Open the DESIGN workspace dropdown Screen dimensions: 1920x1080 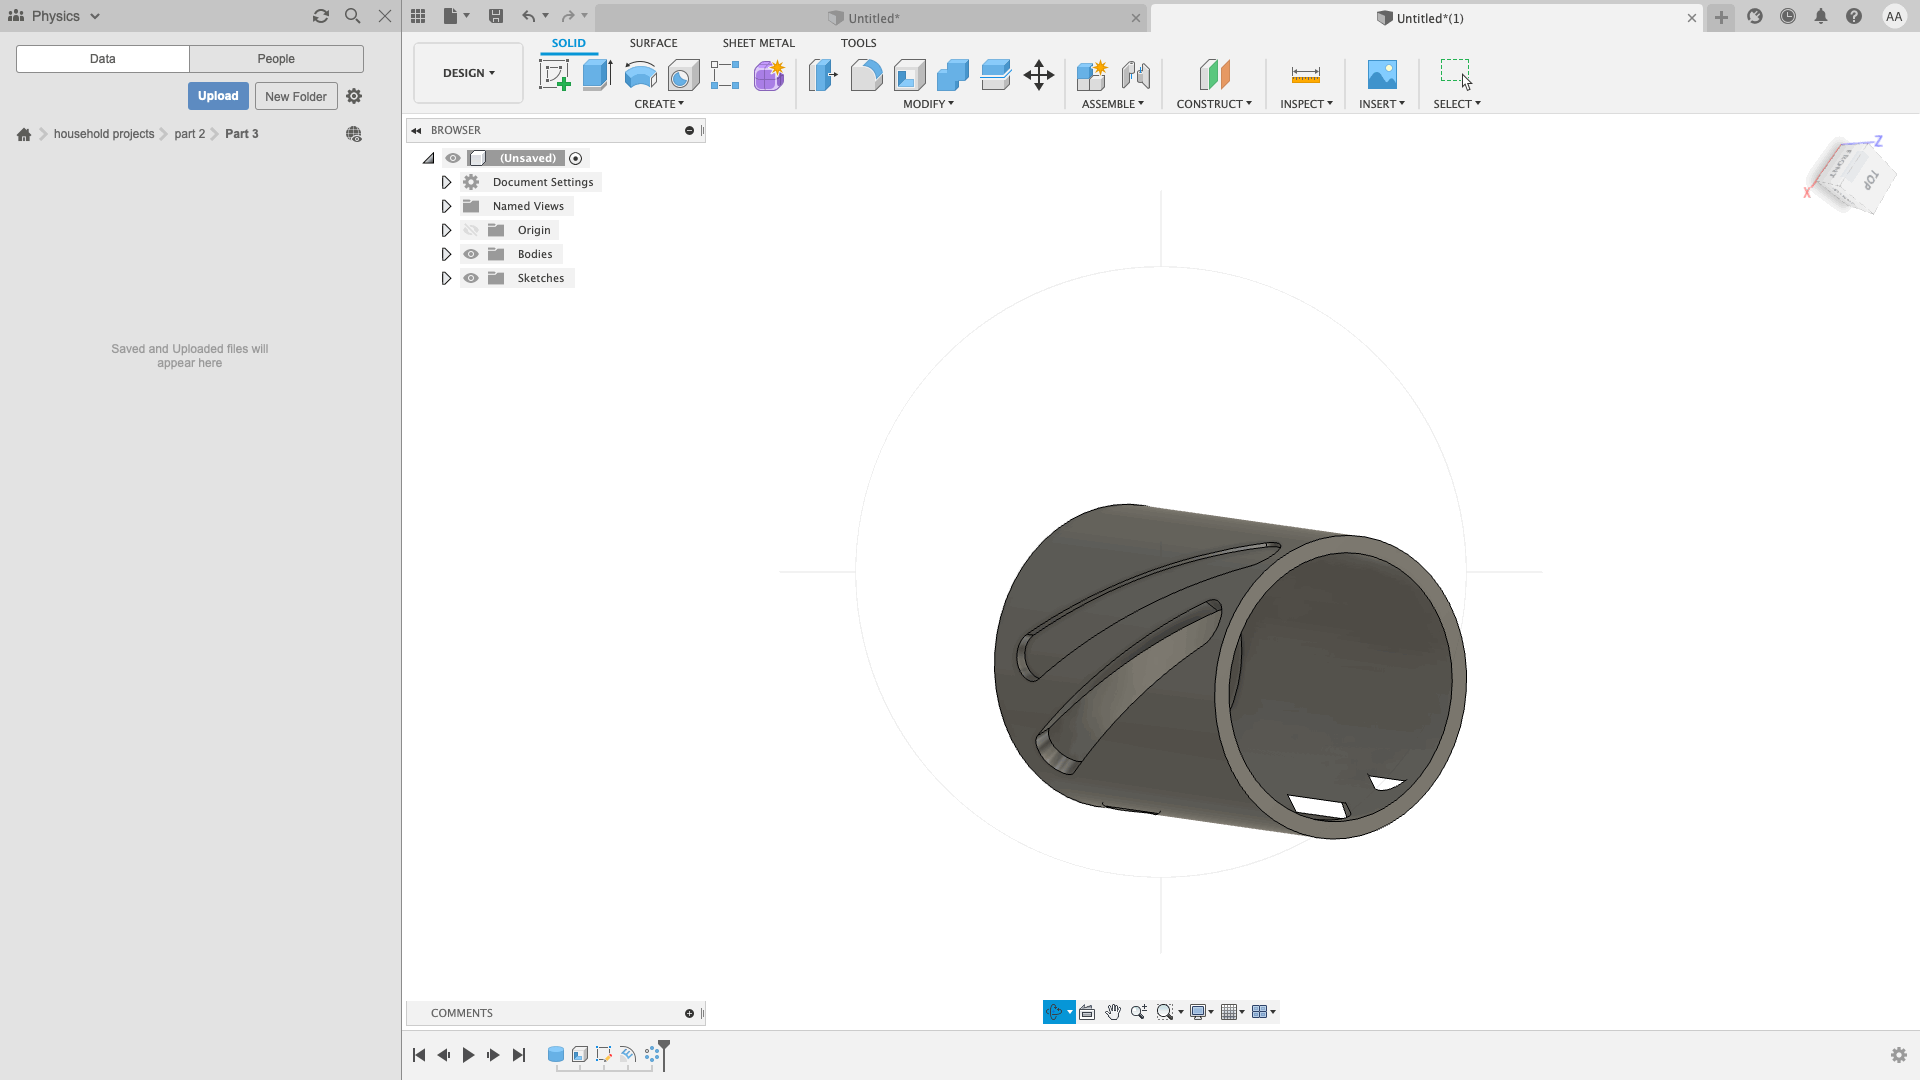click(468, 73)
